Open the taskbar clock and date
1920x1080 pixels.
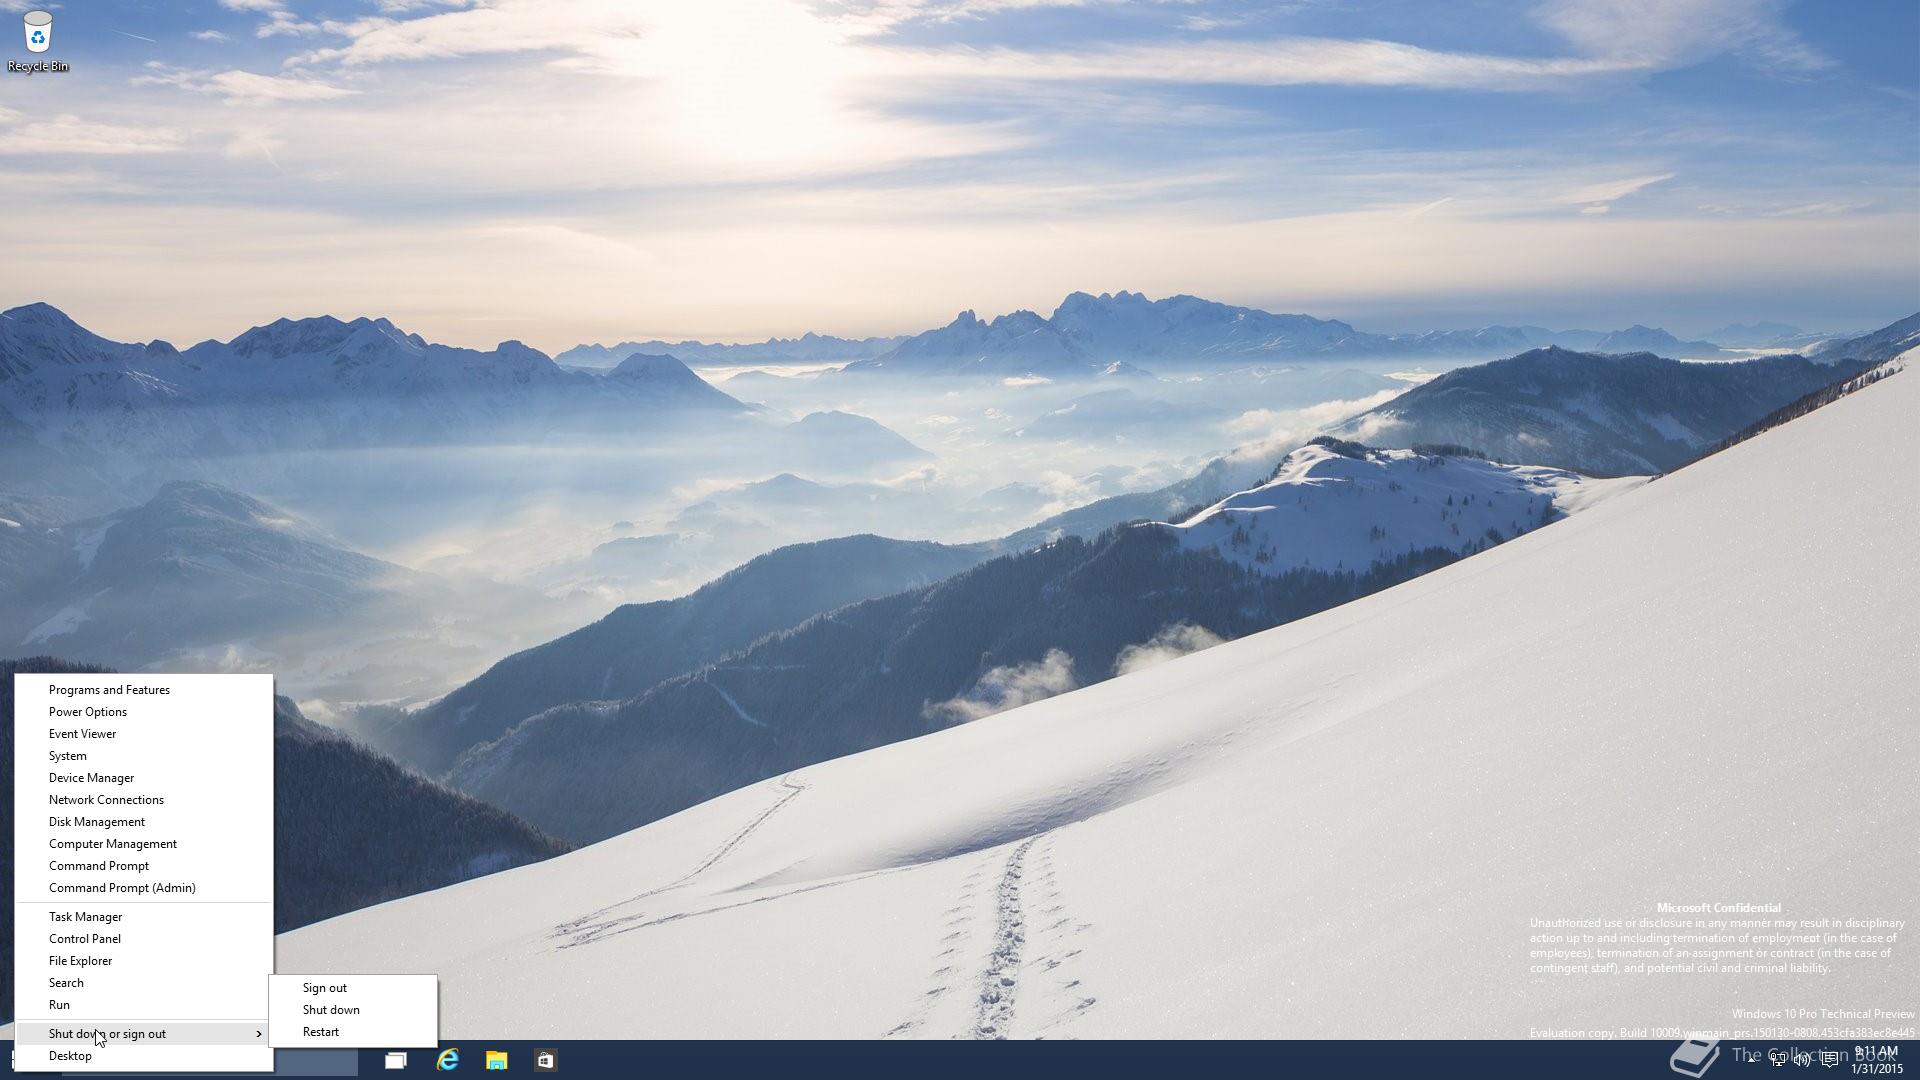(x=1876, y=1060)
